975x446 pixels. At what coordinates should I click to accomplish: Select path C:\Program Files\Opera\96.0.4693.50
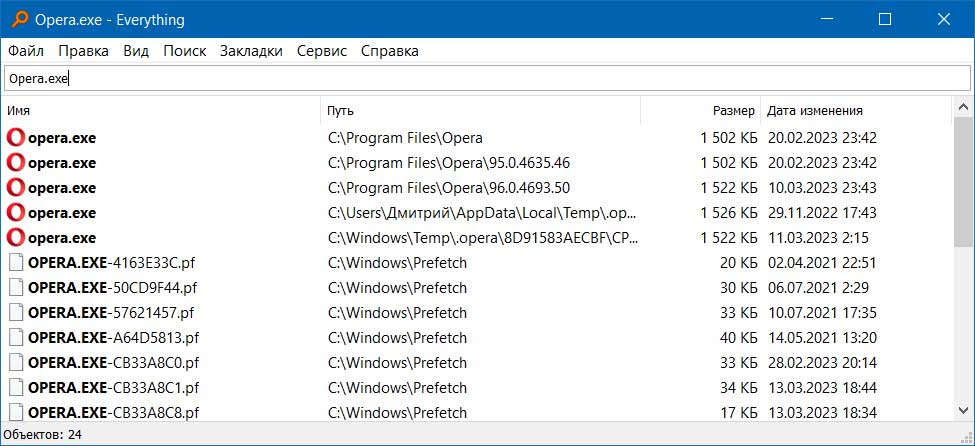(x=449, y=188)
